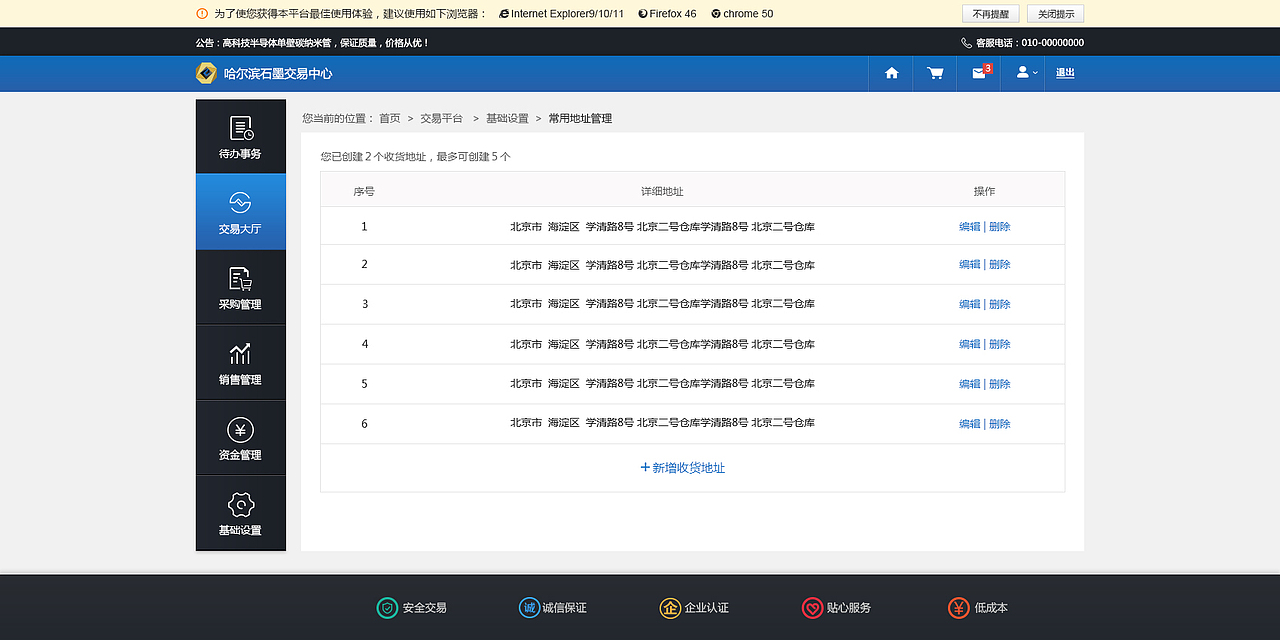Open 资金管理 from the sidebar

[x=240, y=438]
